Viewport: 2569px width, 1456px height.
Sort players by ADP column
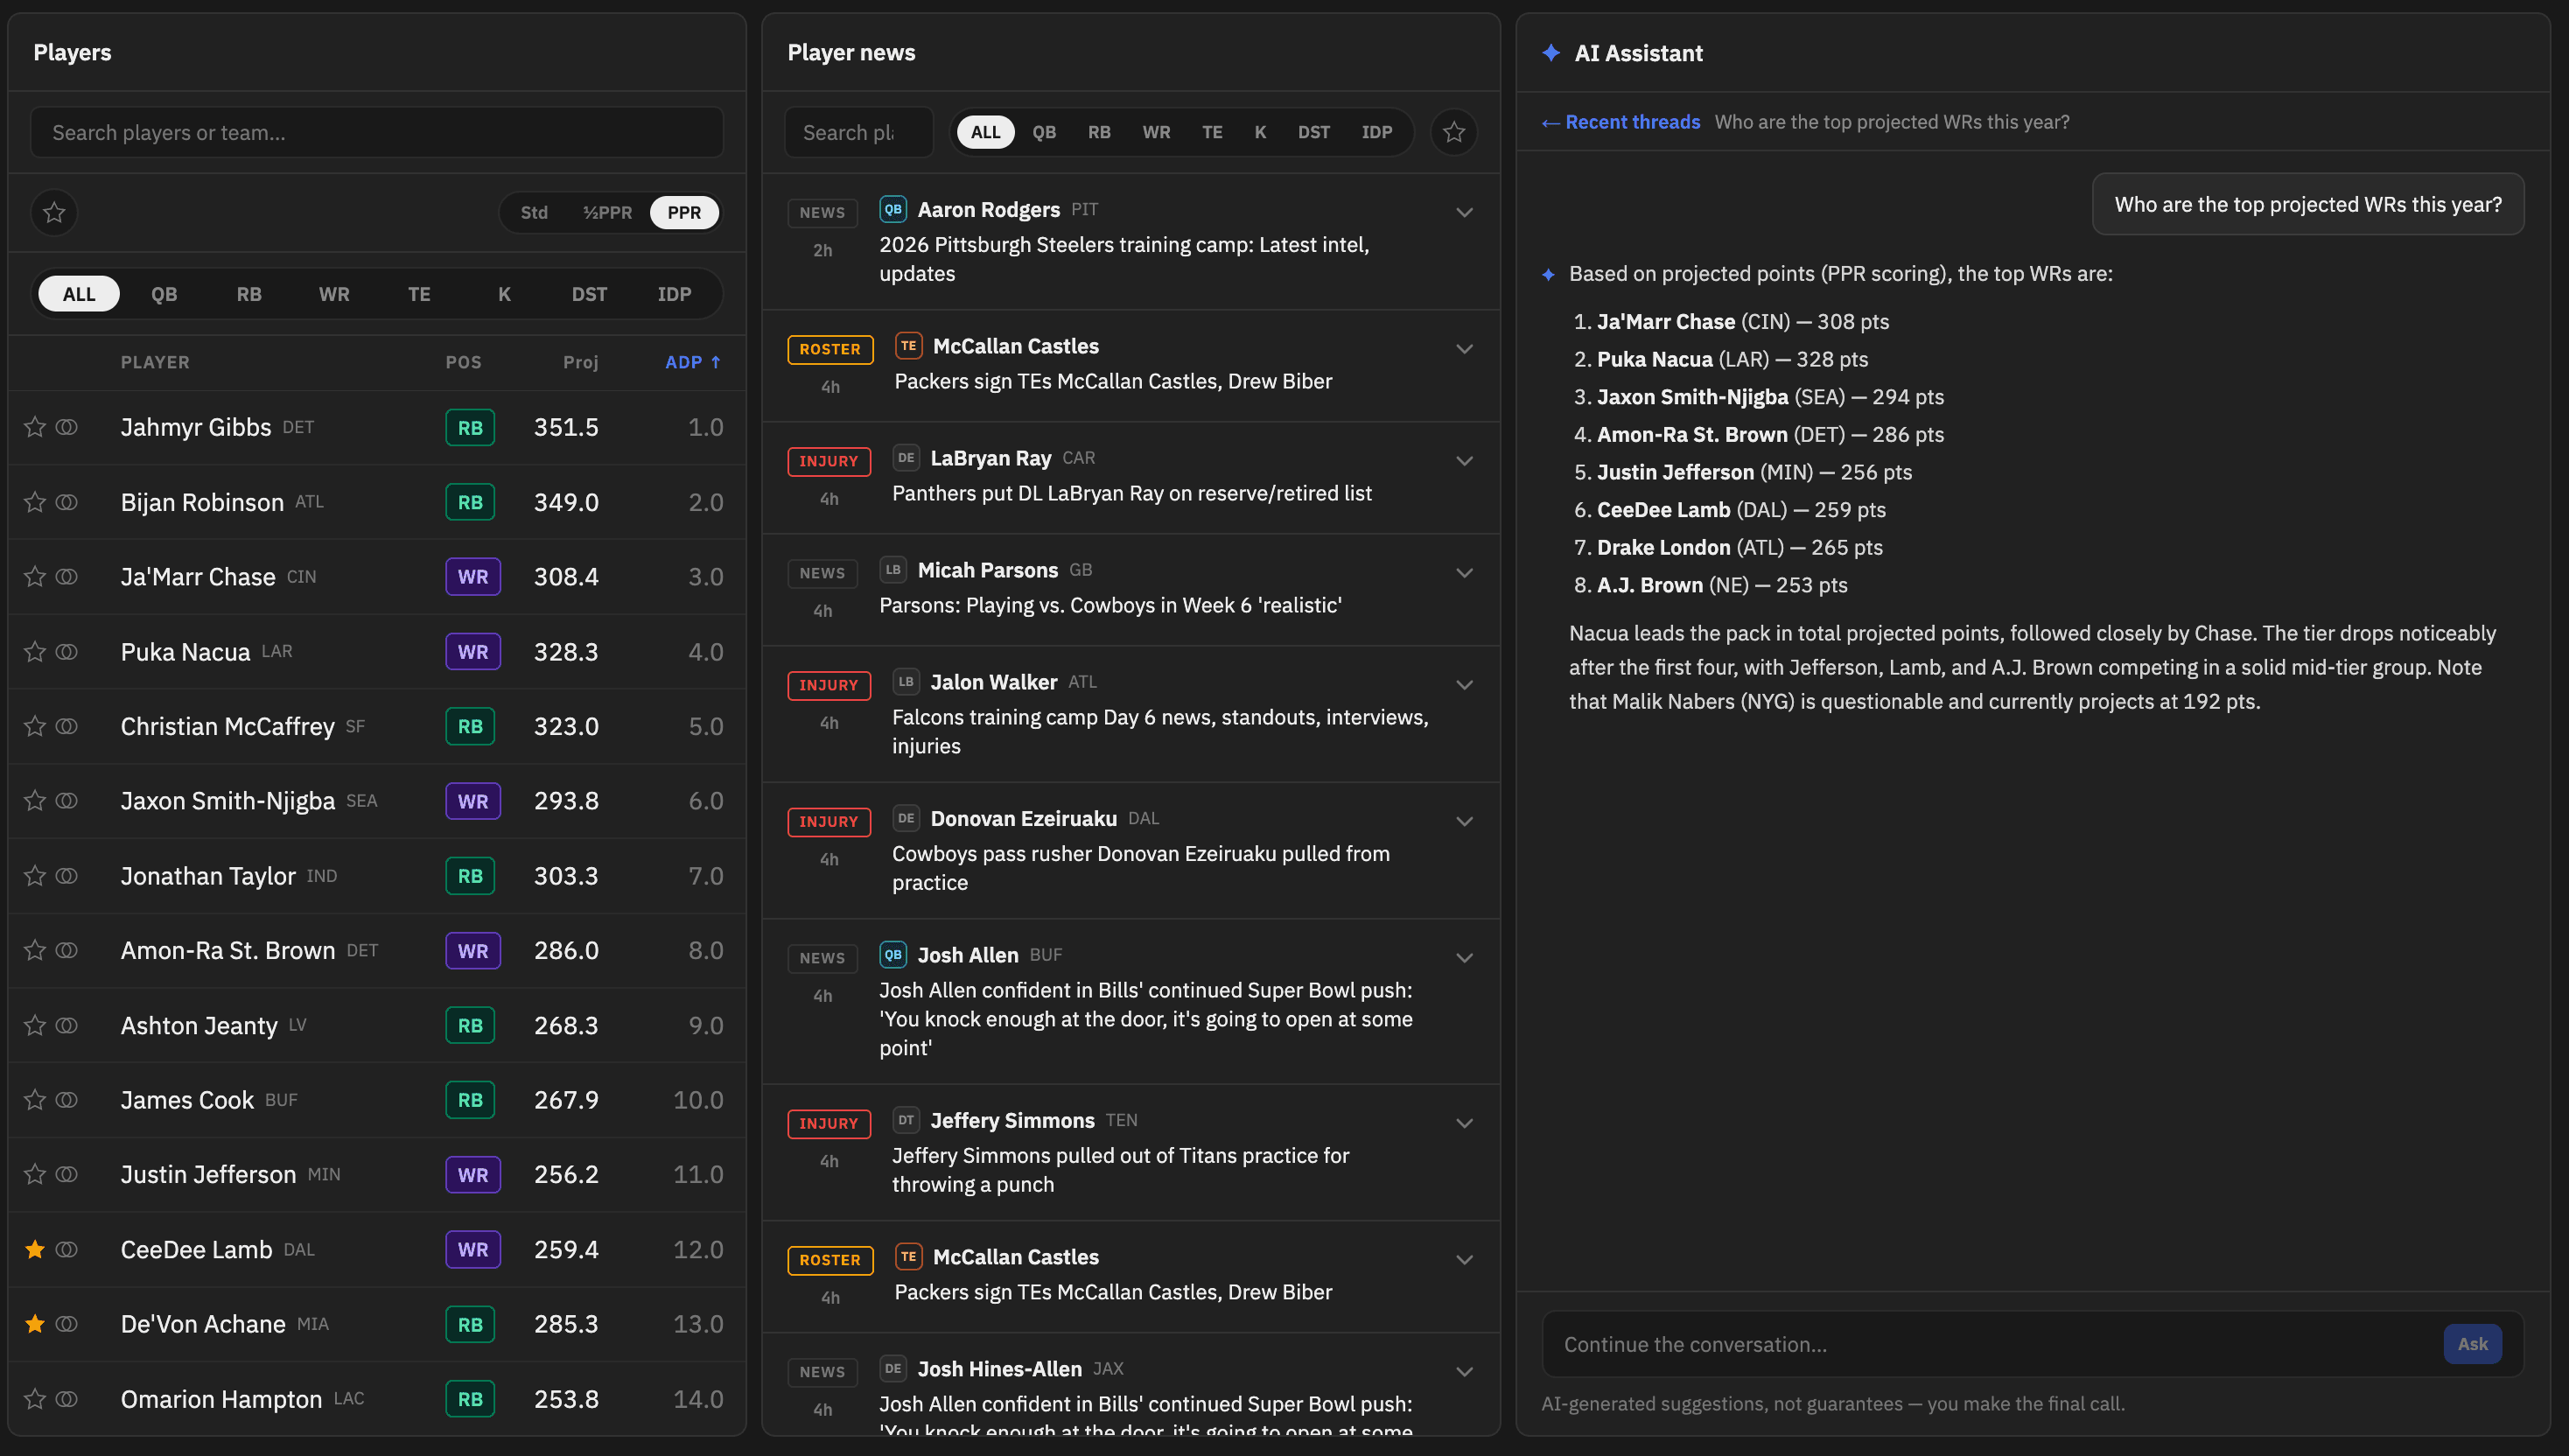pos(692,362)
